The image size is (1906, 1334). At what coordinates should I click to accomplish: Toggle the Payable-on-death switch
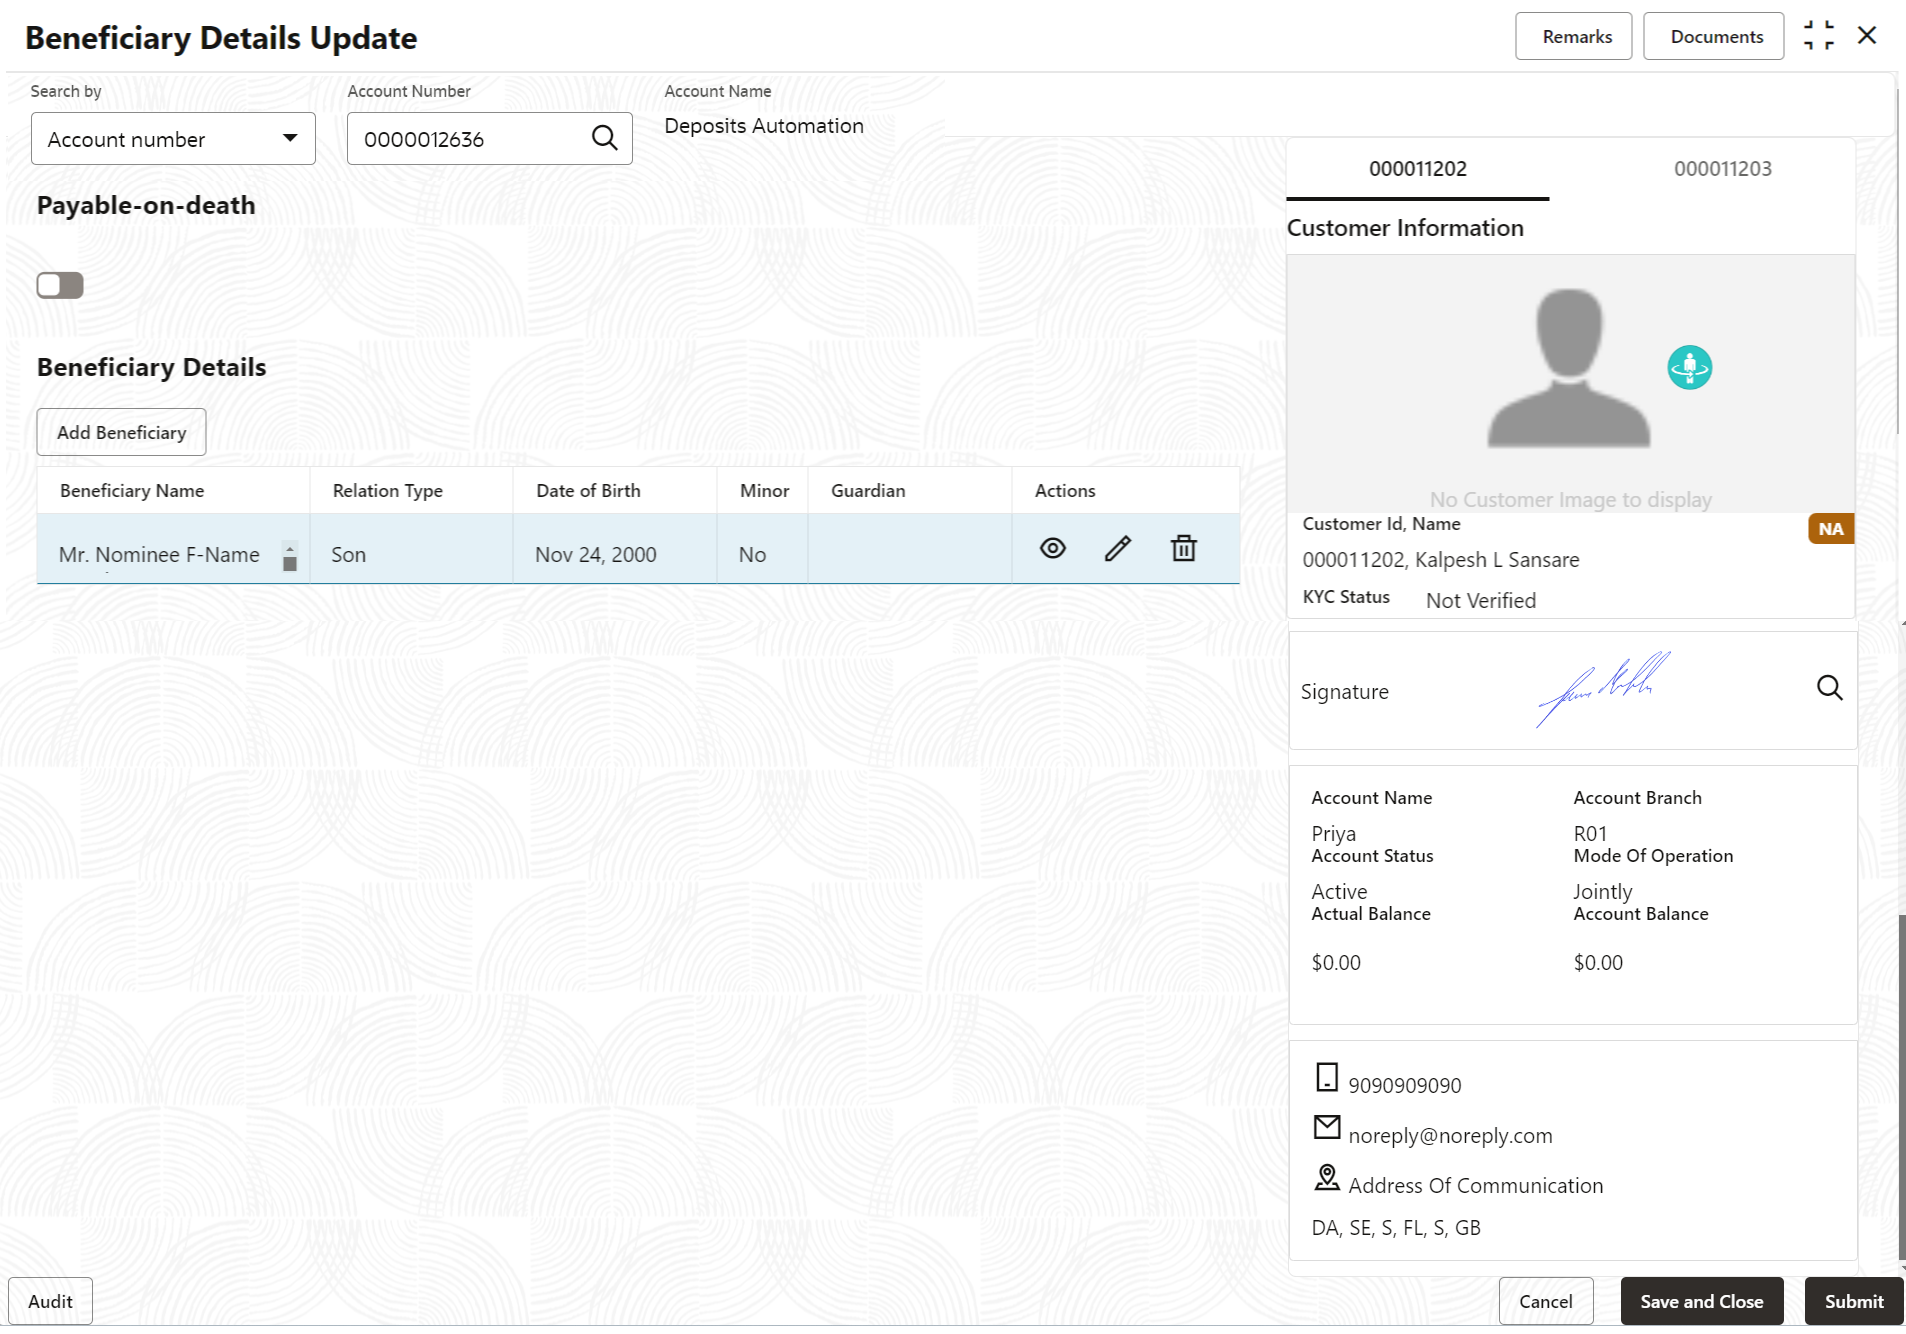(60, 285)
